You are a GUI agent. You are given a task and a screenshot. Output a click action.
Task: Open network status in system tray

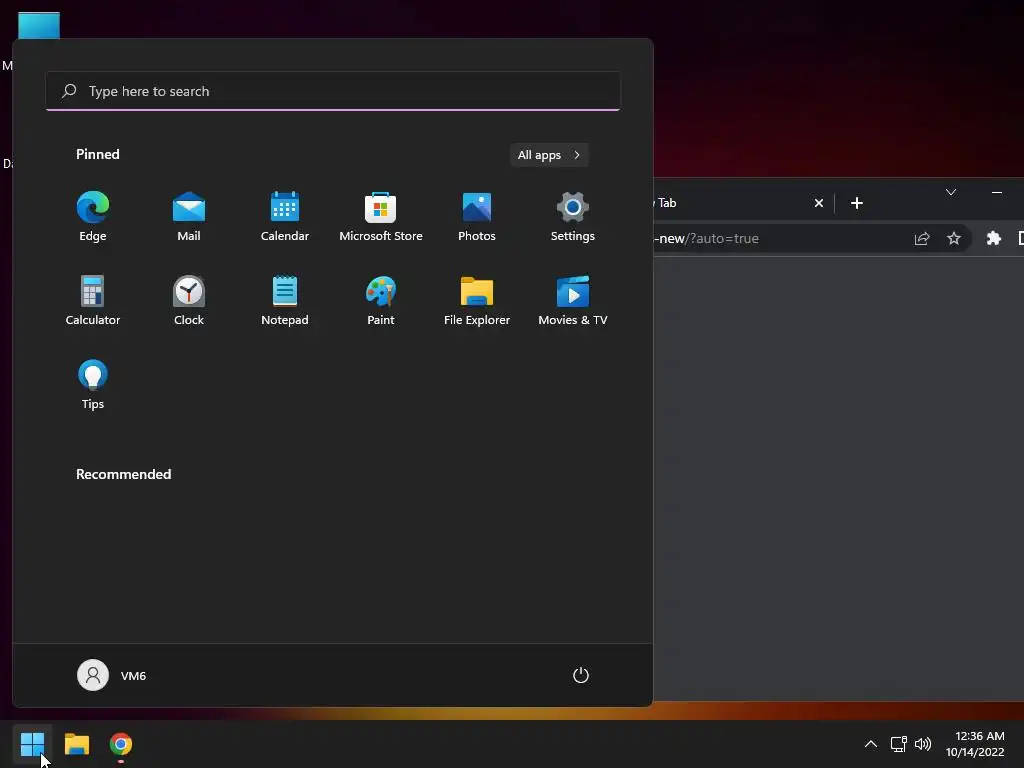click(899, 744)
